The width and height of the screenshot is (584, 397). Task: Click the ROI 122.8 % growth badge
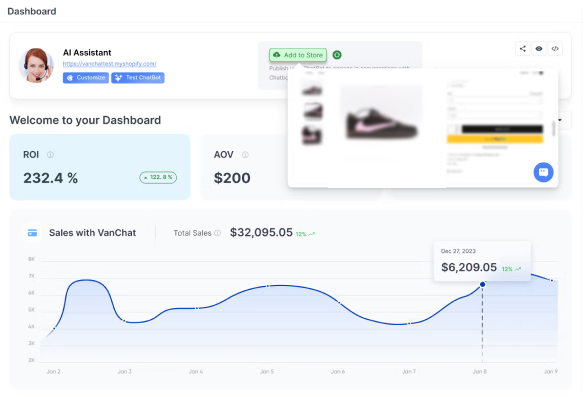158,177
